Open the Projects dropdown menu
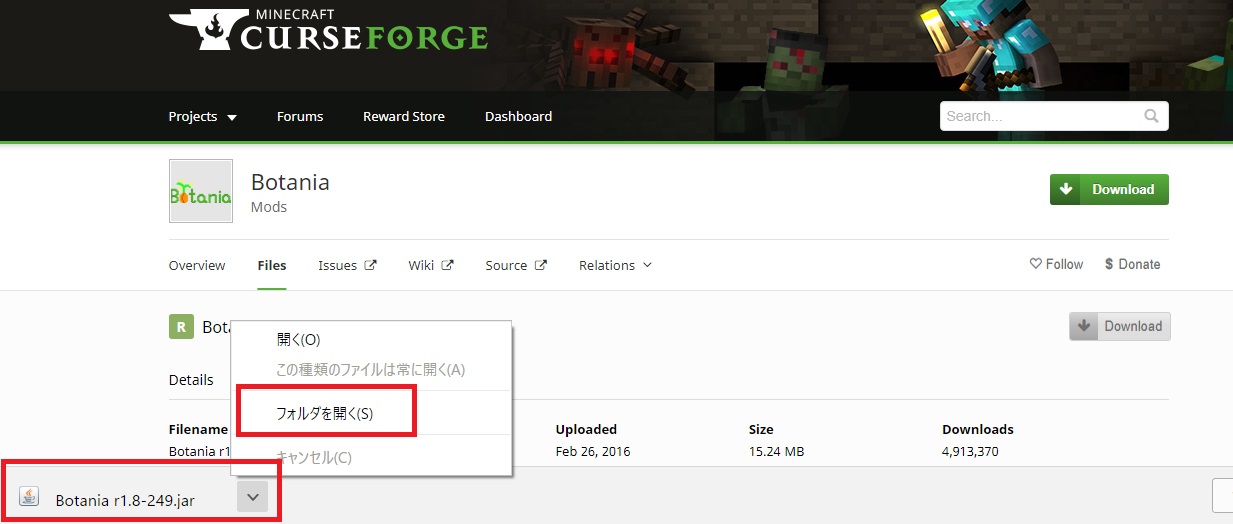Image resolution: width=1233 pixels, height=524 pixels. pos(203,116)
